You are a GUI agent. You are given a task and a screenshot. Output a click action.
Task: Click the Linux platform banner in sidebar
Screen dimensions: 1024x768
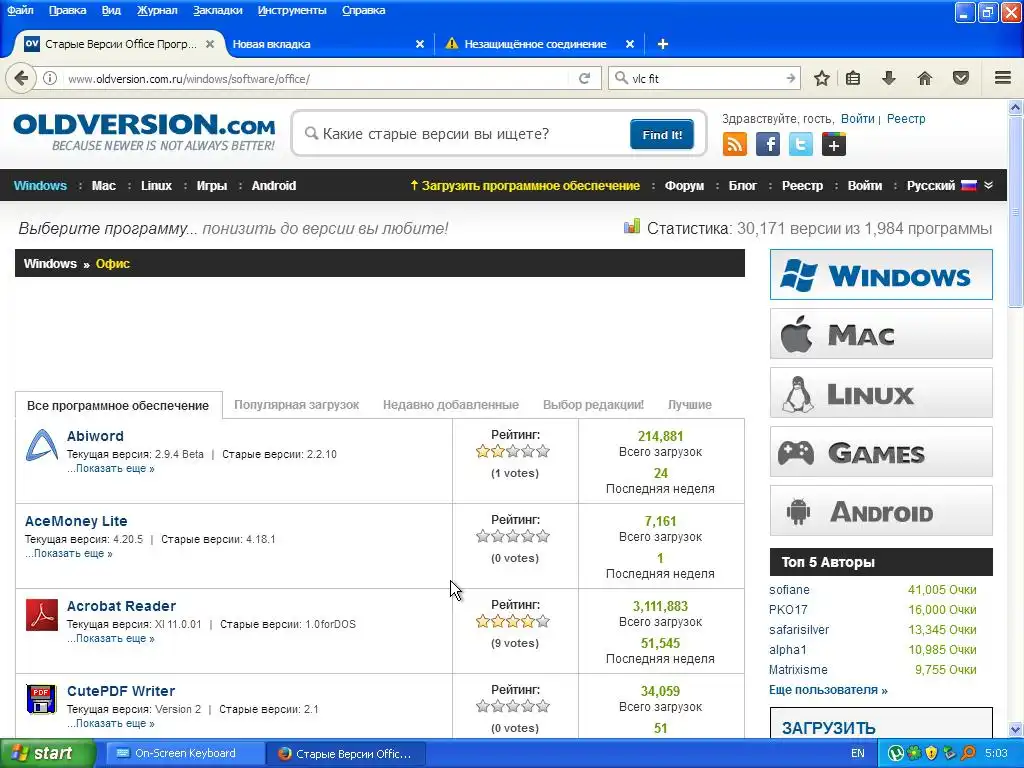click(x=881, y=392)
